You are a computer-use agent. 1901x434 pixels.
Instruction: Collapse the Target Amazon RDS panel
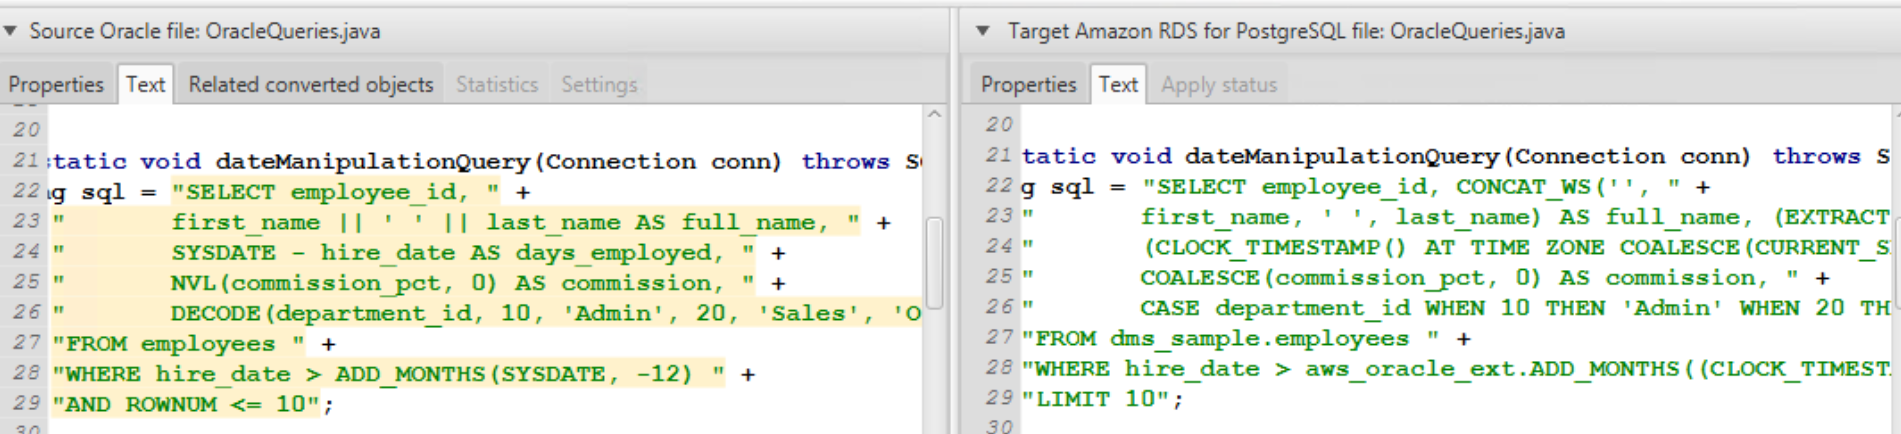983,31
